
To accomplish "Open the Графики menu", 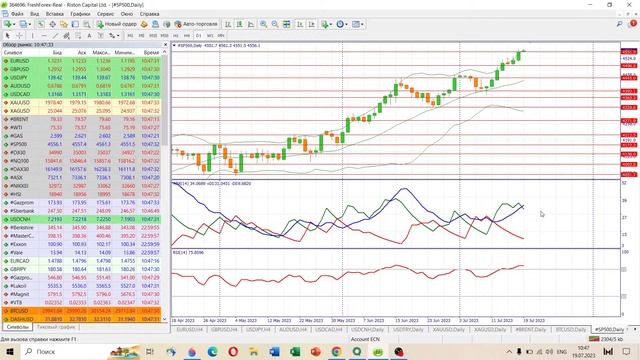I will (80, 13).
